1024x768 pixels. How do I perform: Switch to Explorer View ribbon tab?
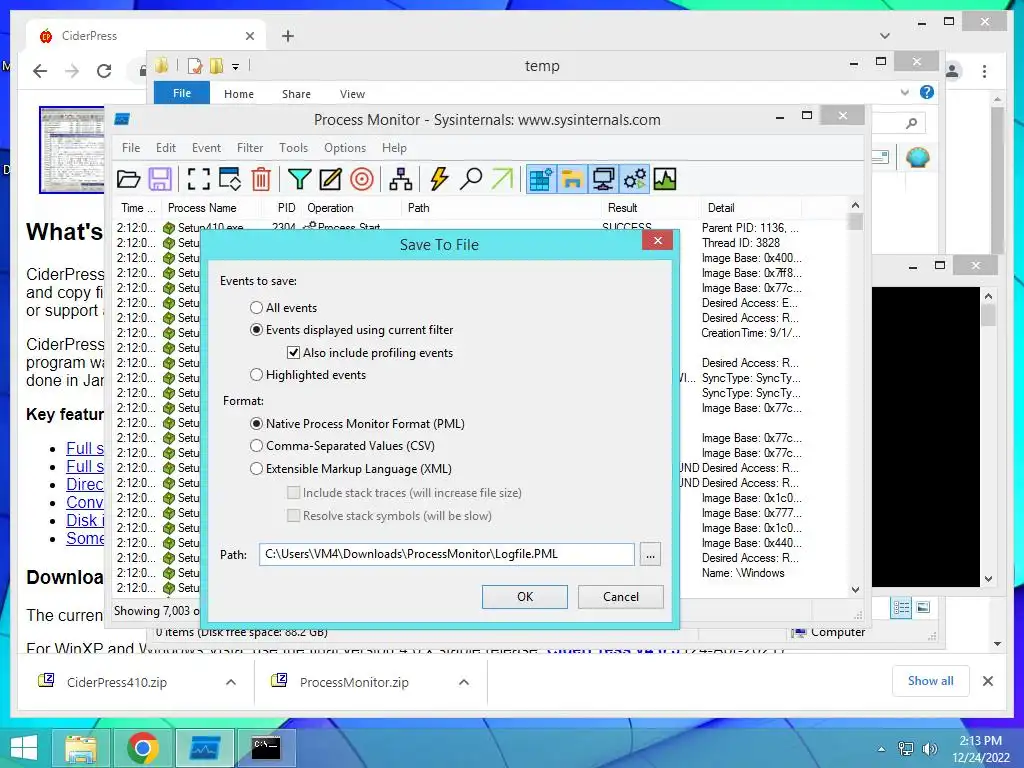click(352, 94)
